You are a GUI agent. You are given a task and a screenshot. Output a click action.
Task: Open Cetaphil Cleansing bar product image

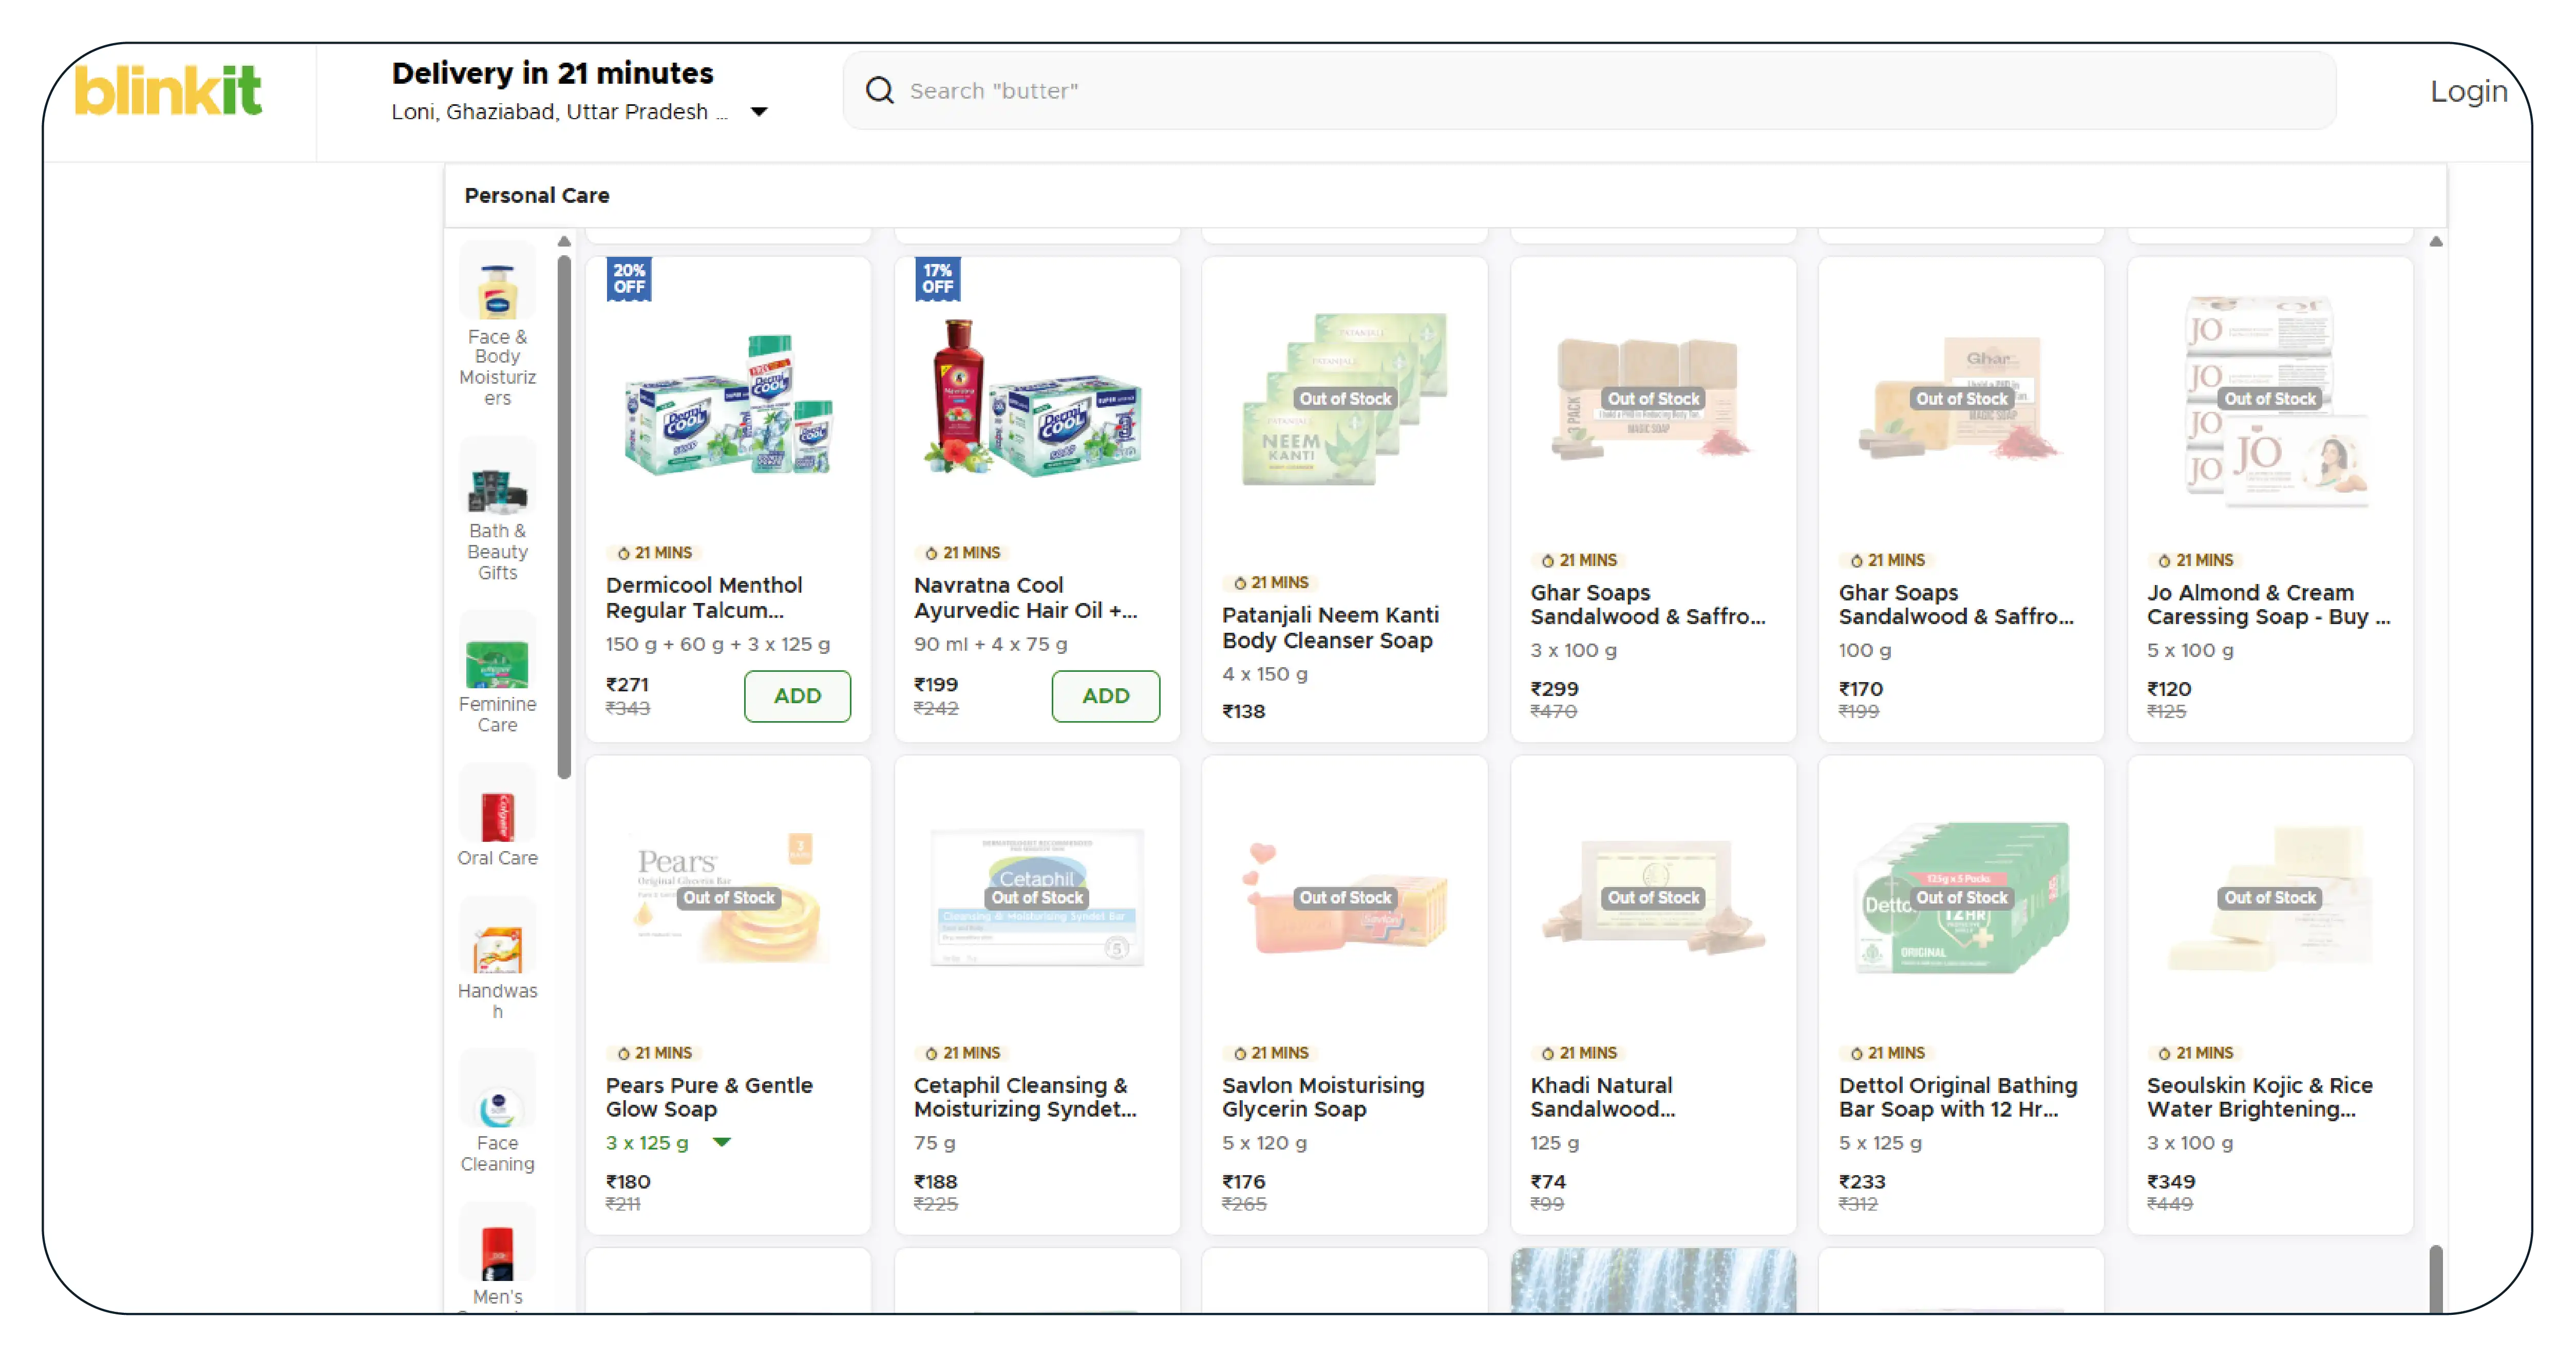(x=1037, y=897)
